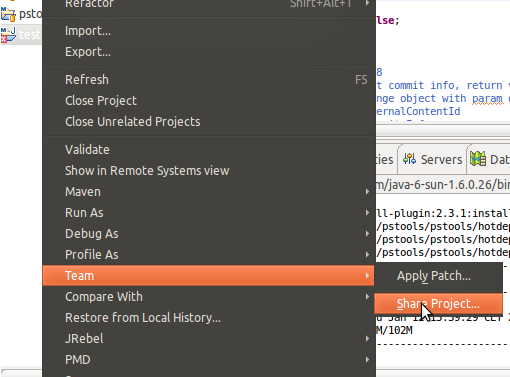This screenshot has height=377, width=510.
Task: Expand the Maven submenu arrow
Action: coord(367,192)
